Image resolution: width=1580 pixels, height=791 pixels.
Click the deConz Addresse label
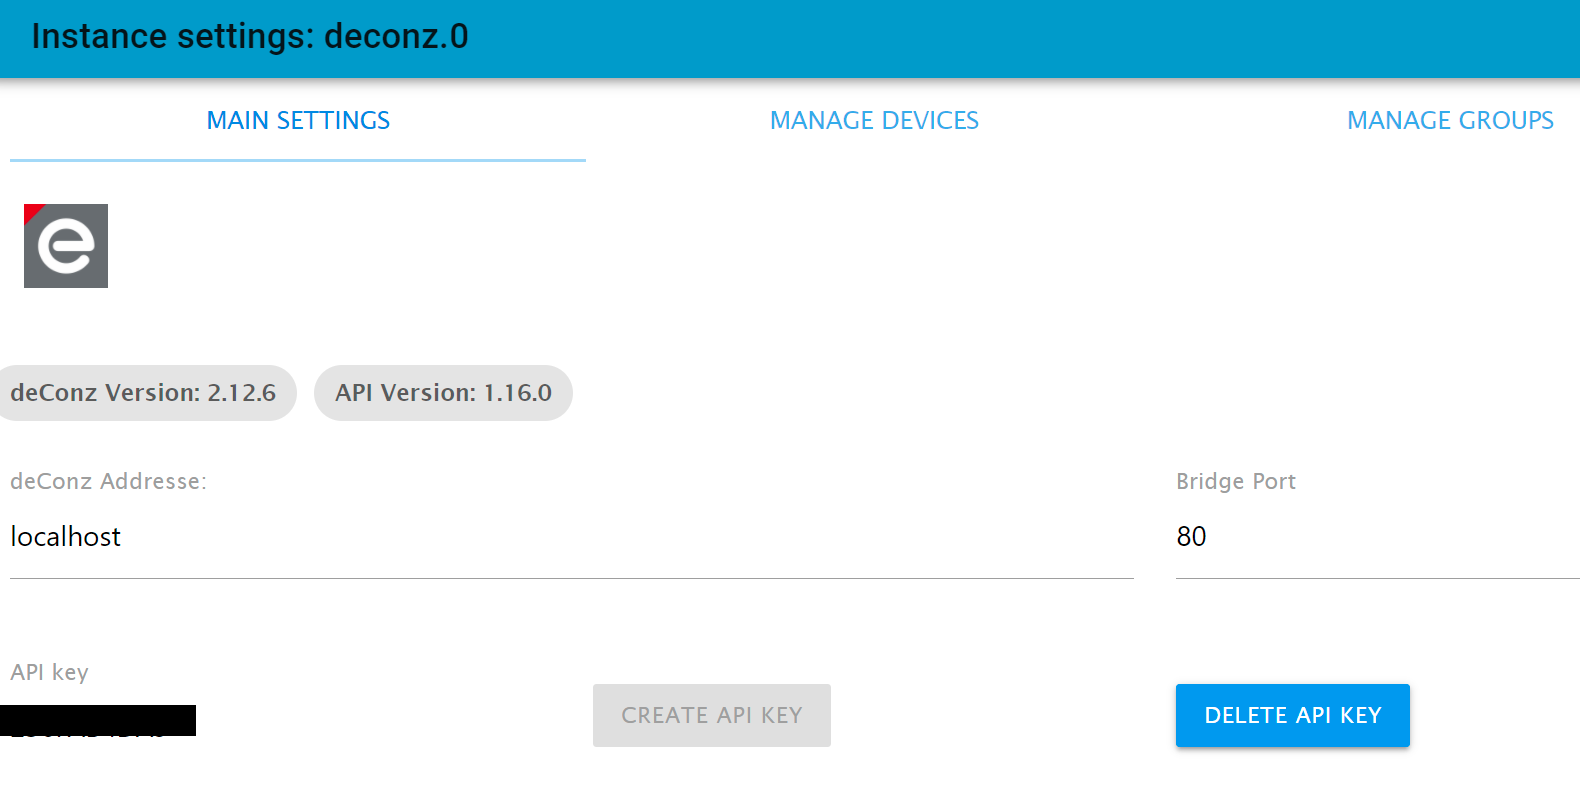(108, 481)
